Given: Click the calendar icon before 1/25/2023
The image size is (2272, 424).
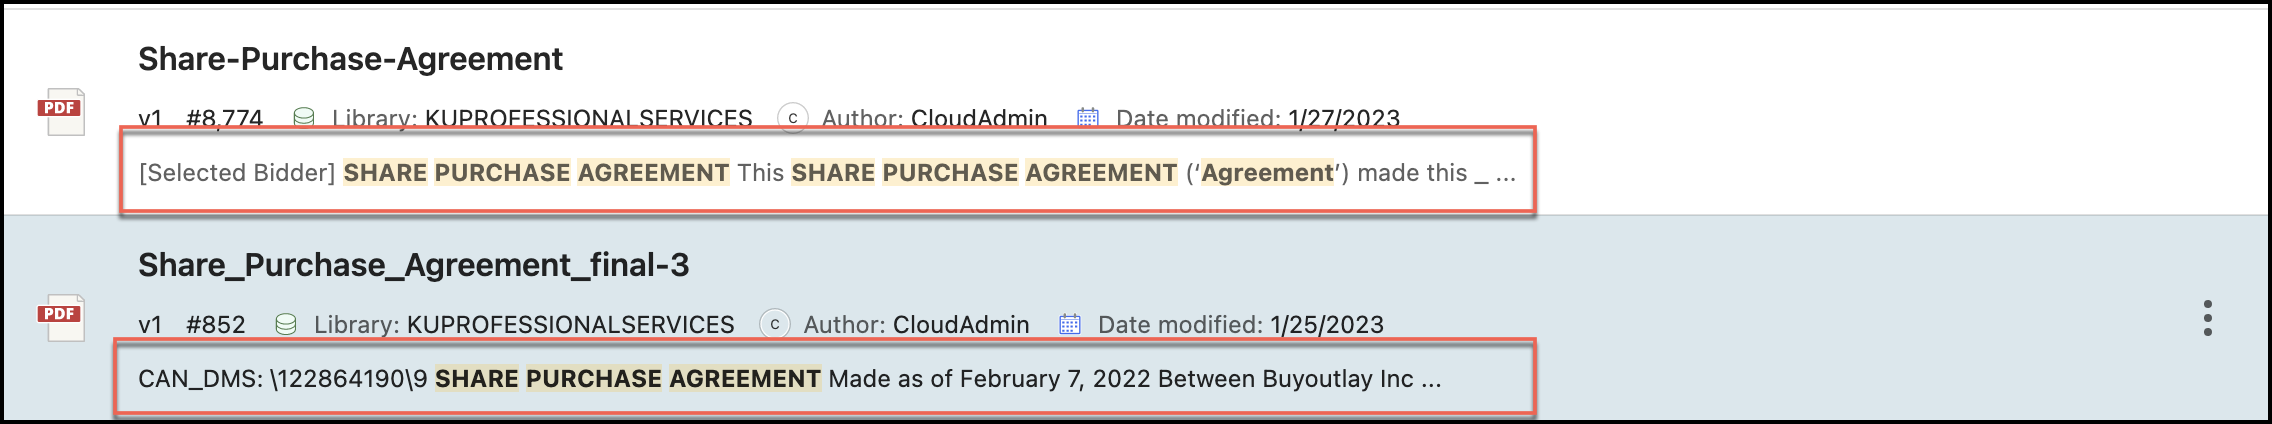Looking at the screenshot, I should point(1069,324).
